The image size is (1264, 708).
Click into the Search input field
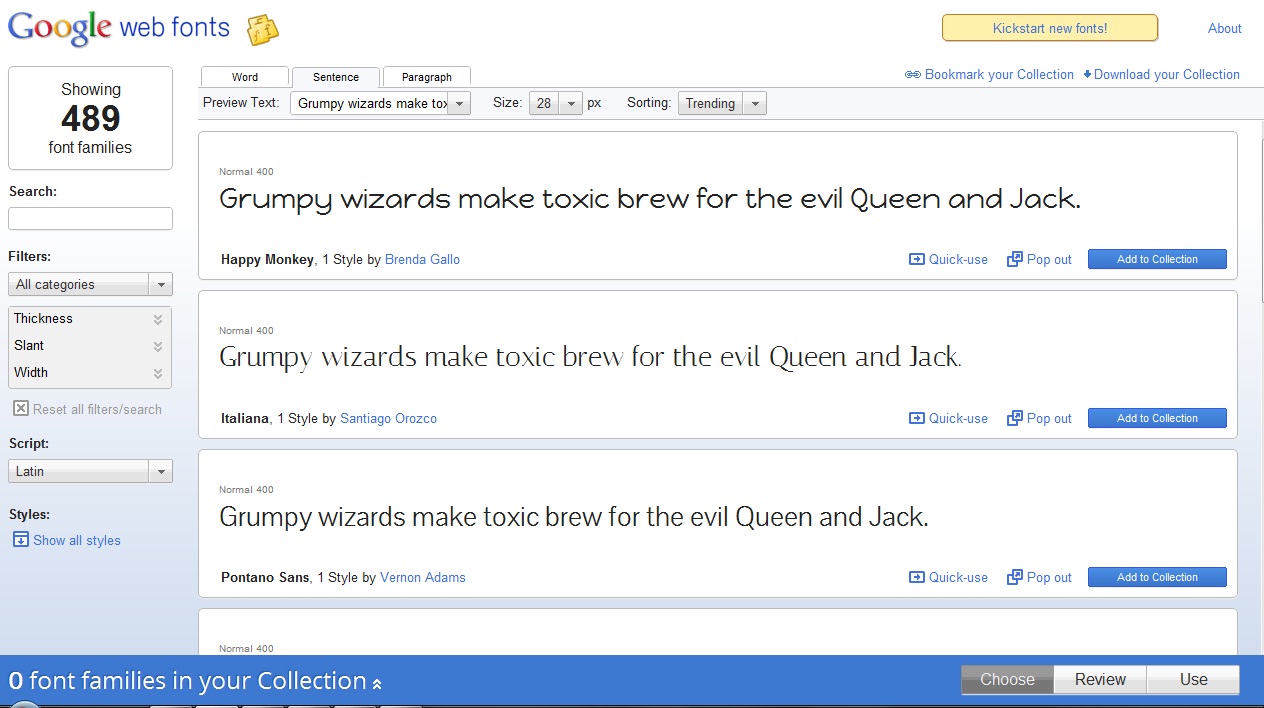(x=90, y=218)
